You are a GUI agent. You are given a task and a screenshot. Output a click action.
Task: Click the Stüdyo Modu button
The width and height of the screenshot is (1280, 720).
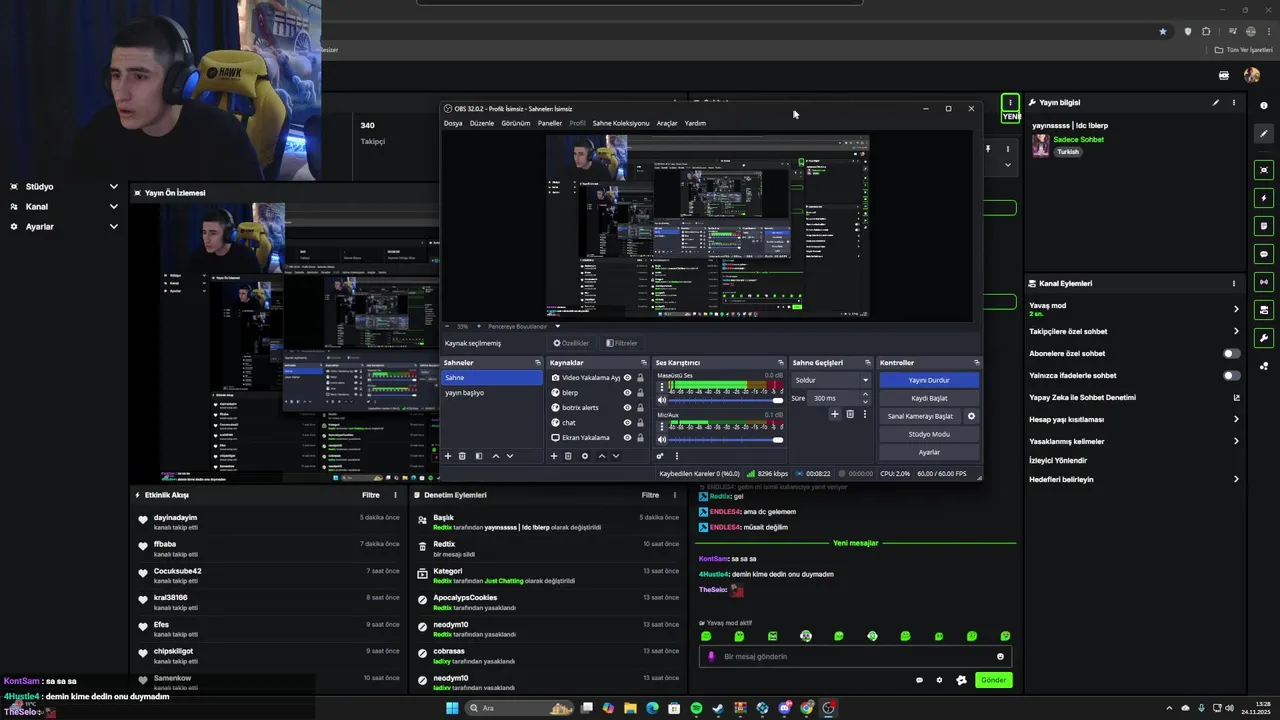[929, 434]
